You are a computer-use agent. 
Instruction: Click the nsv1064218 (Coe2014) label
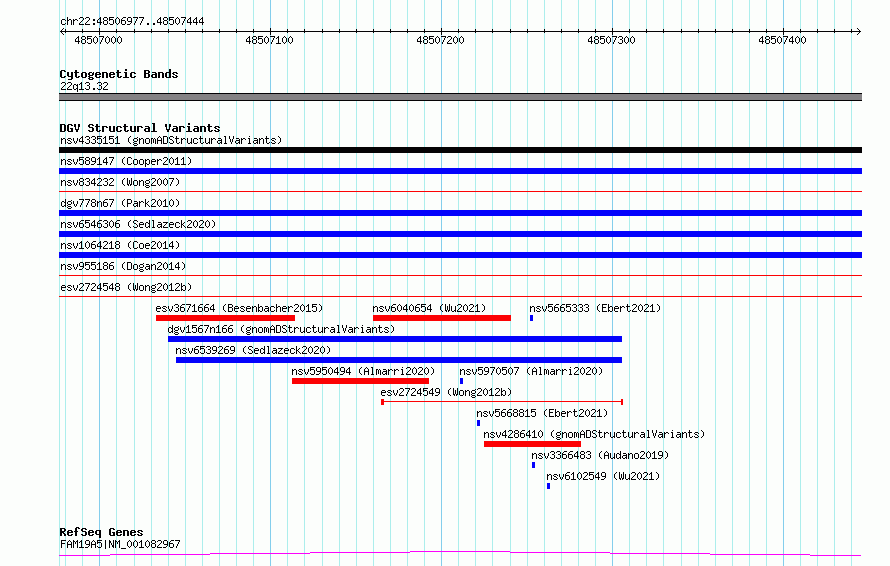coord(120,245)
